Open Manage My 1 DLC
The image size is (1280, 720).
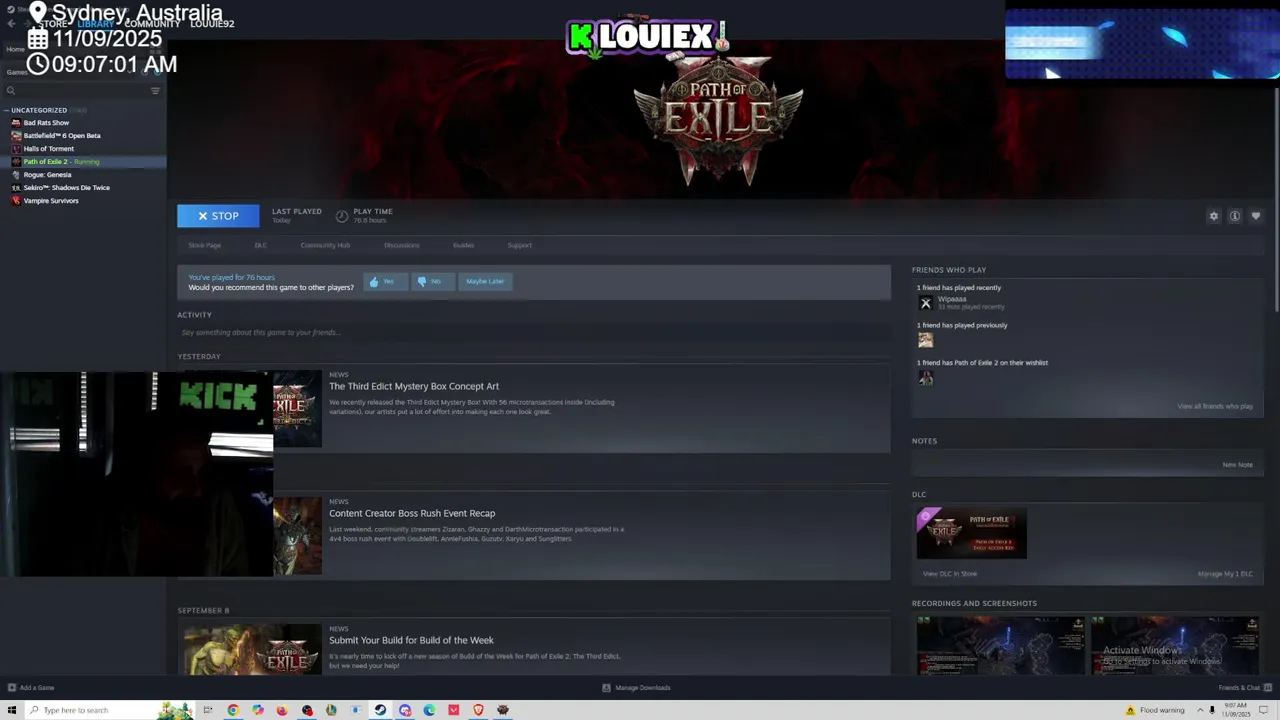1225,574
